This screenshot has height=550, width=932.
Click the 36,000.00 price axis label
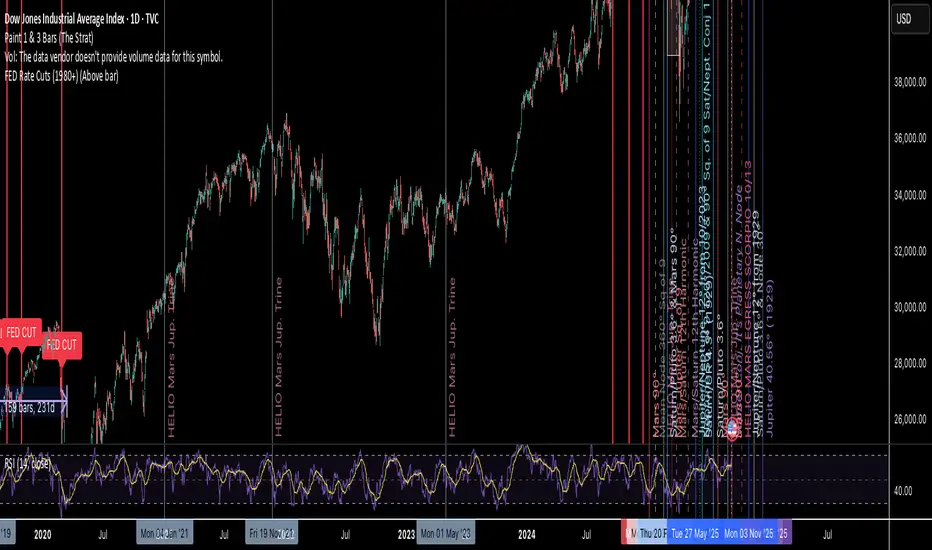pyautogui.click(x=910, y=138)
